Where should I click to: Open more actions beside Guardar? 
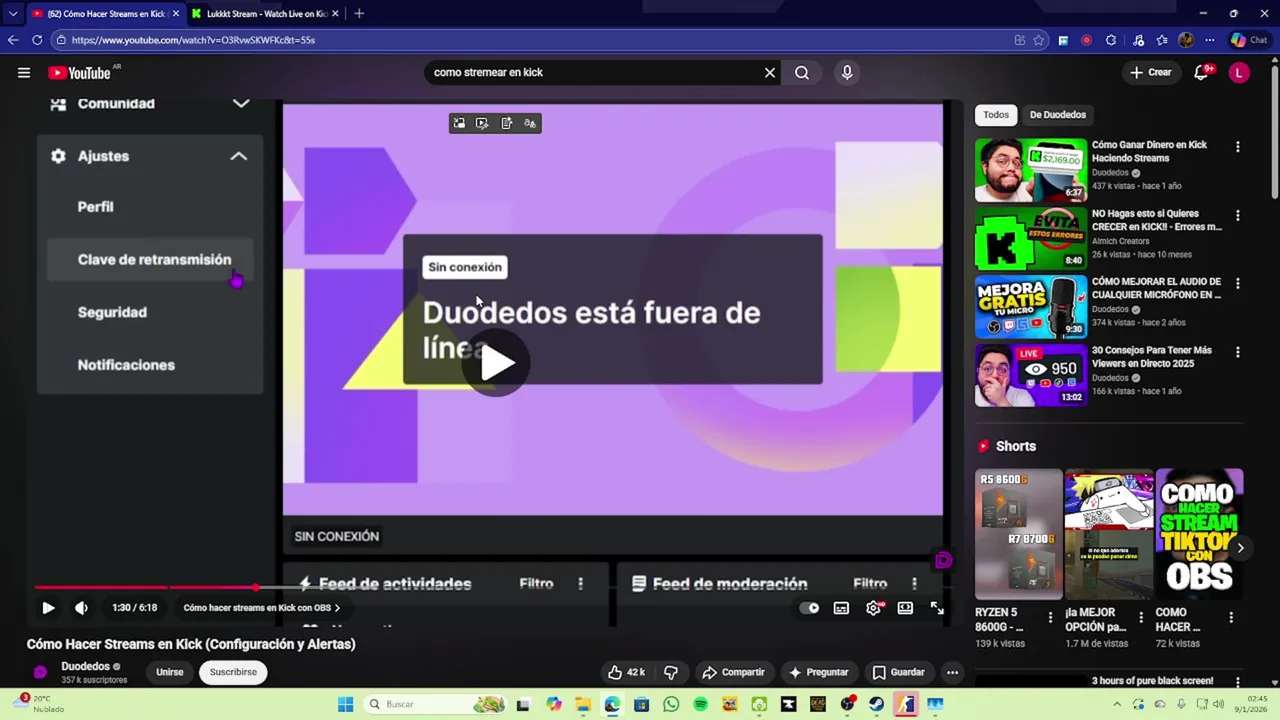[x=953, y=672]
